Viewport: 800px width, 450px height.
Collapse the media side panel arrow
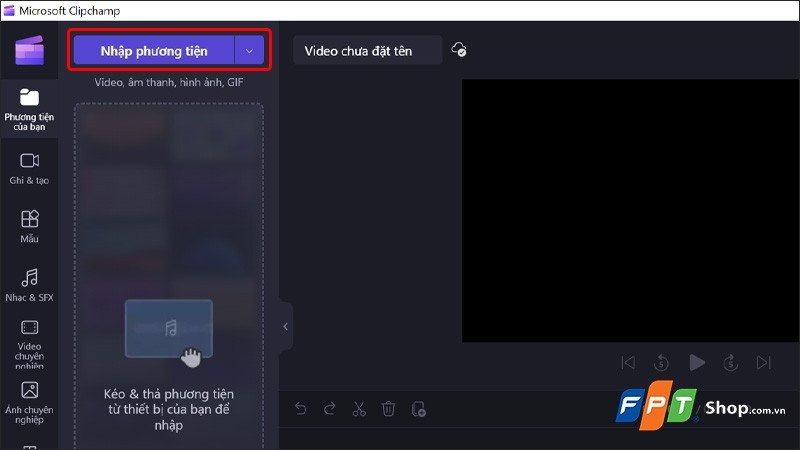pos(286,327)
